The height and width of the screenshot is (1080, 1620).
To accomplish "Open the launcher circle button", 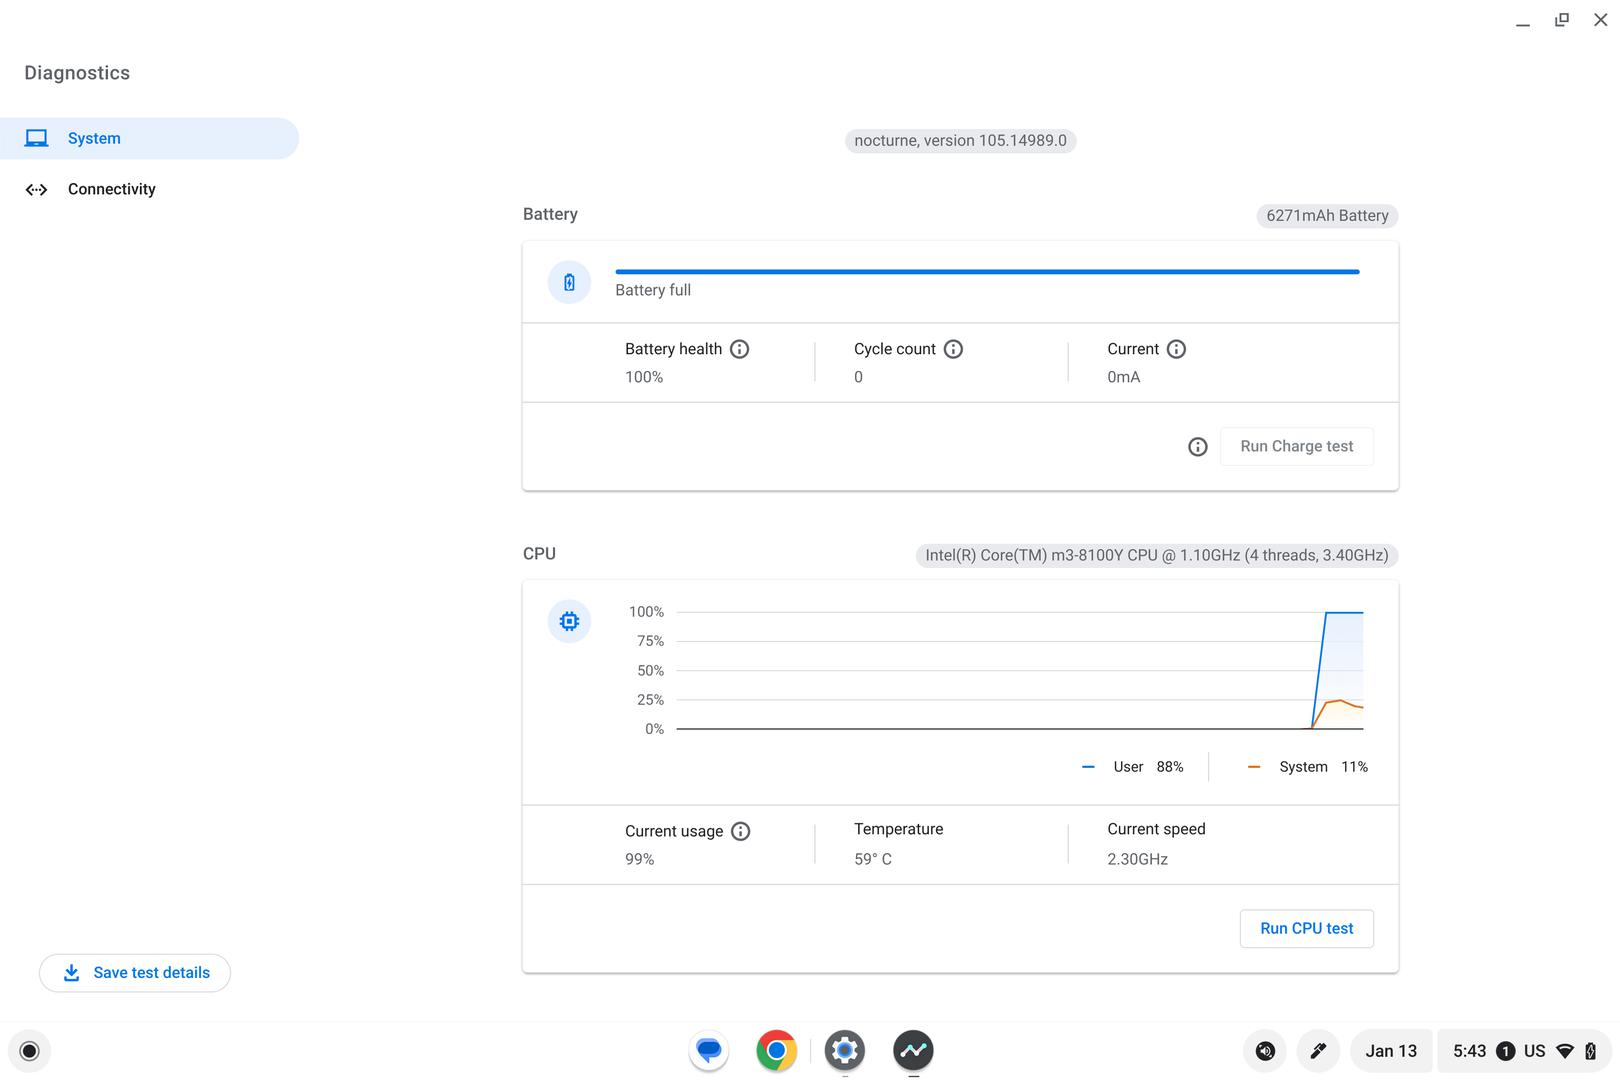I will [29, 1051].
